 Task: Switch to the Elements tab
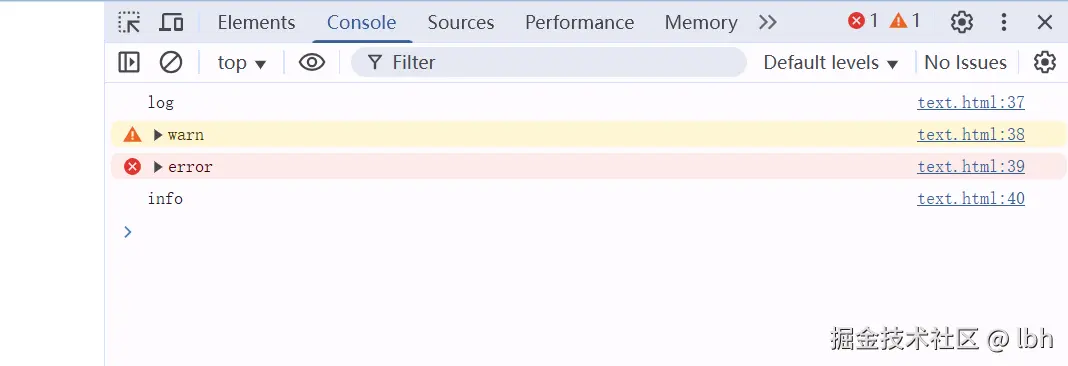point(256,22)
